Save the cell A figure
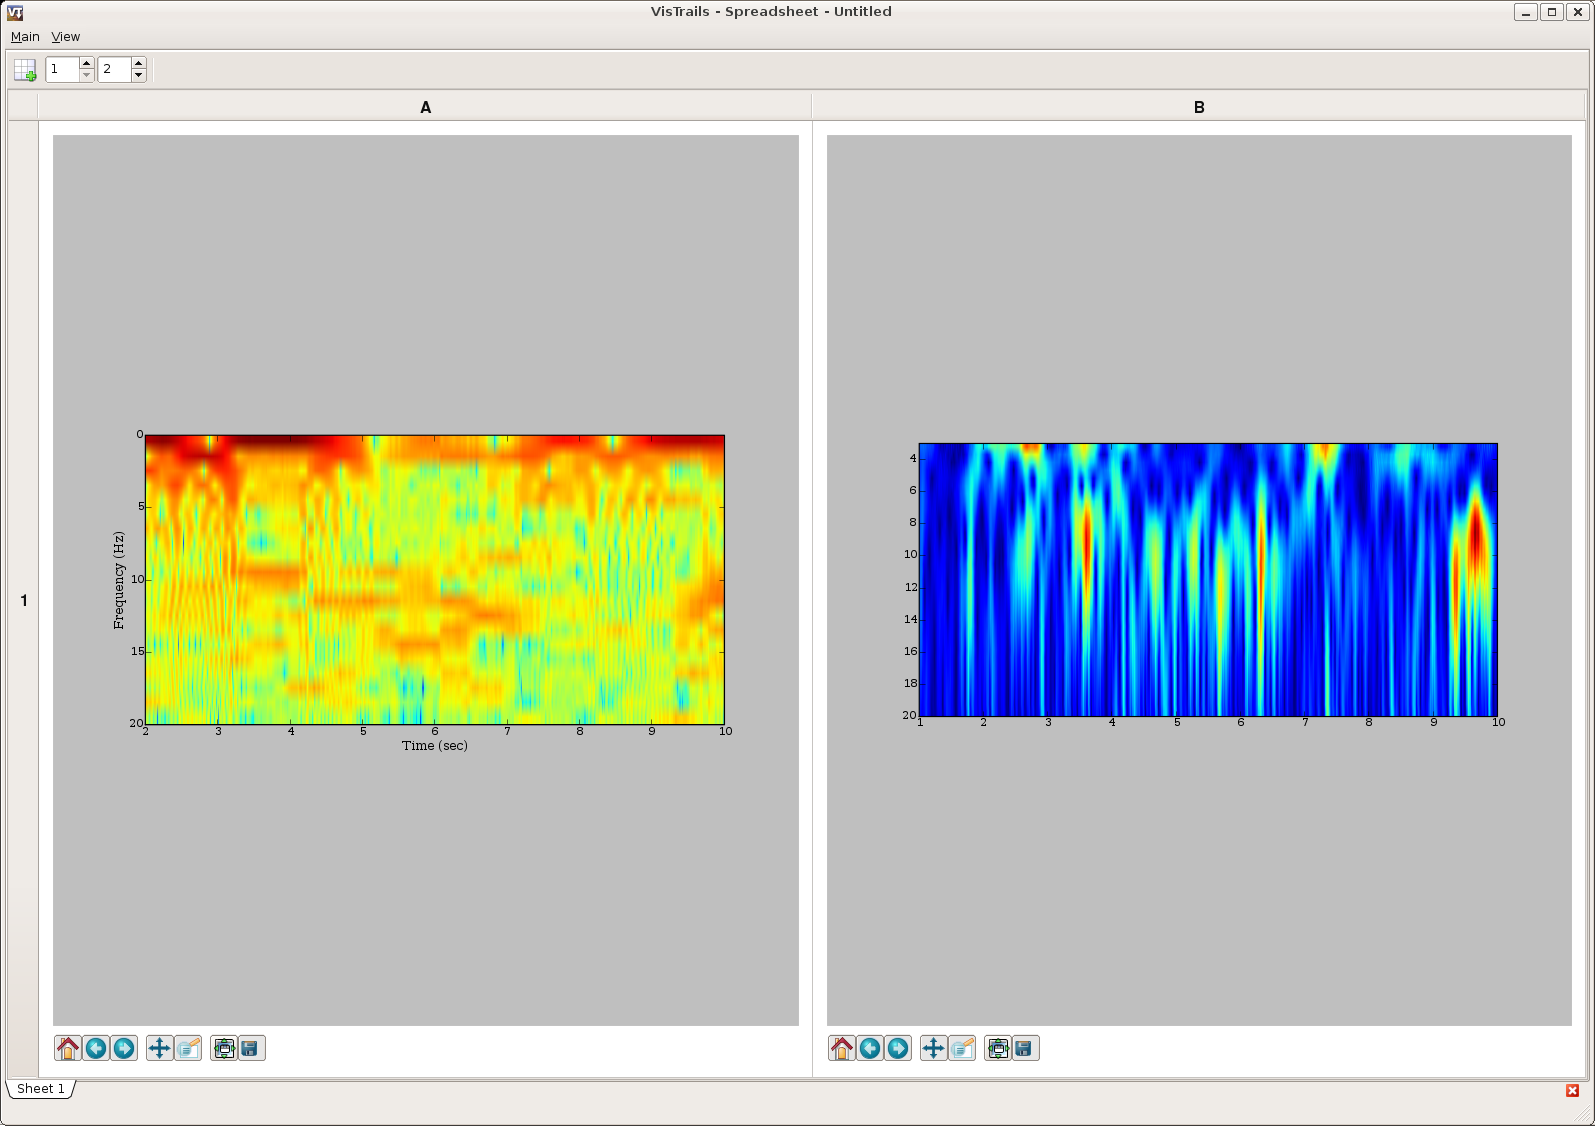The image size is (1595, 1126). pos(251,1048)
